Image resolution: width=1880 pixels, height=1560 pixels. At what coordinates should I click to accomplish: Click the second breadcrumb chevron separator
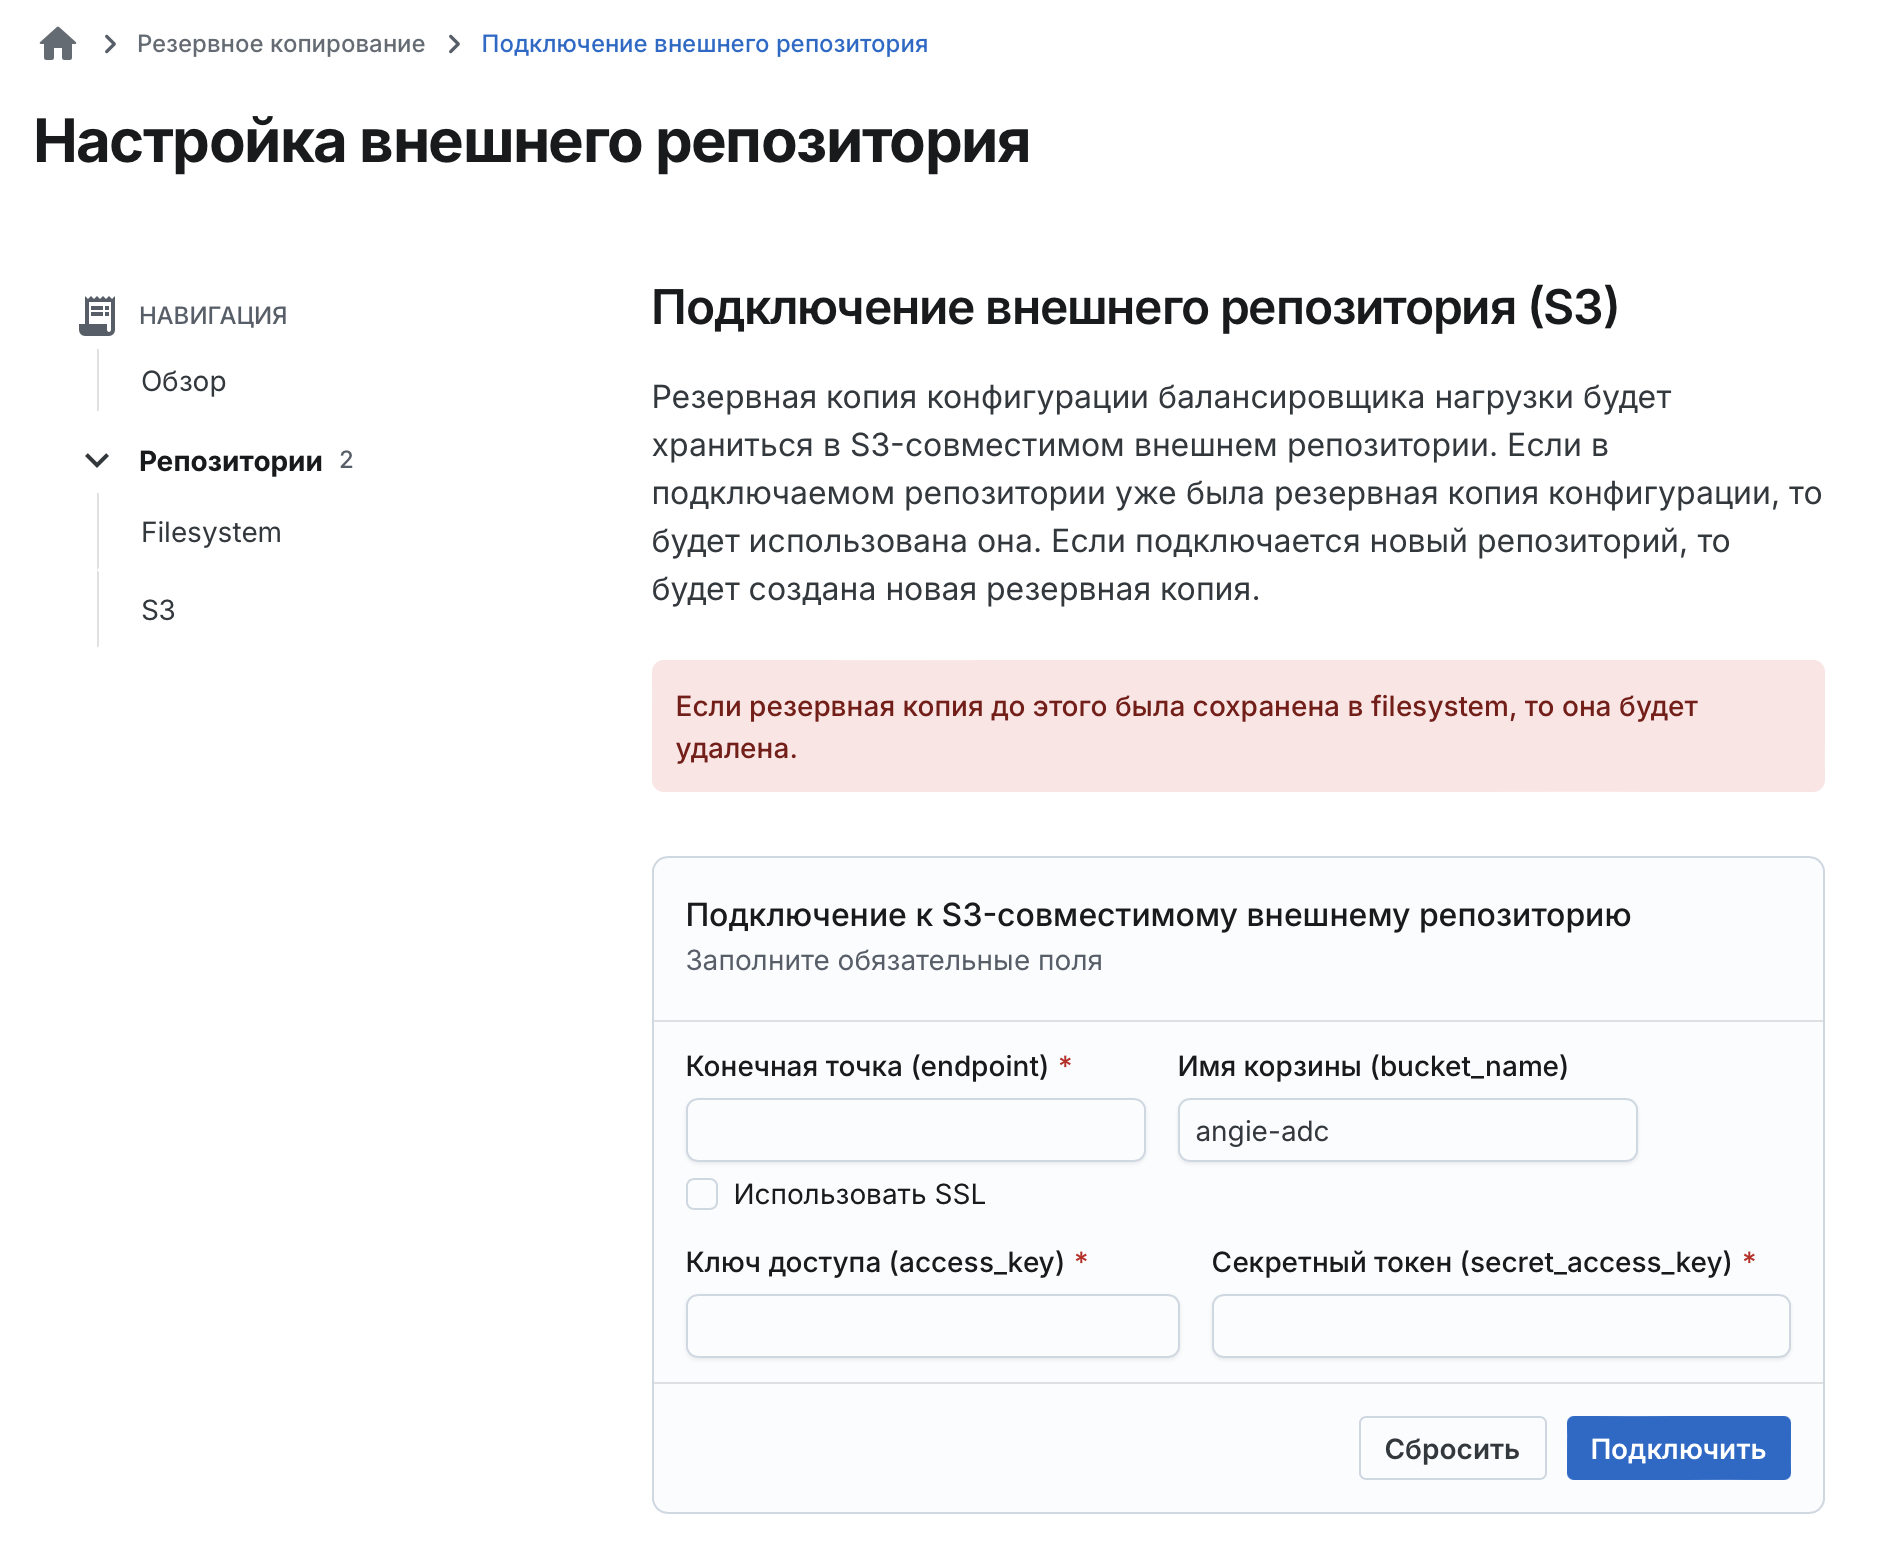[x=455, y=44]
